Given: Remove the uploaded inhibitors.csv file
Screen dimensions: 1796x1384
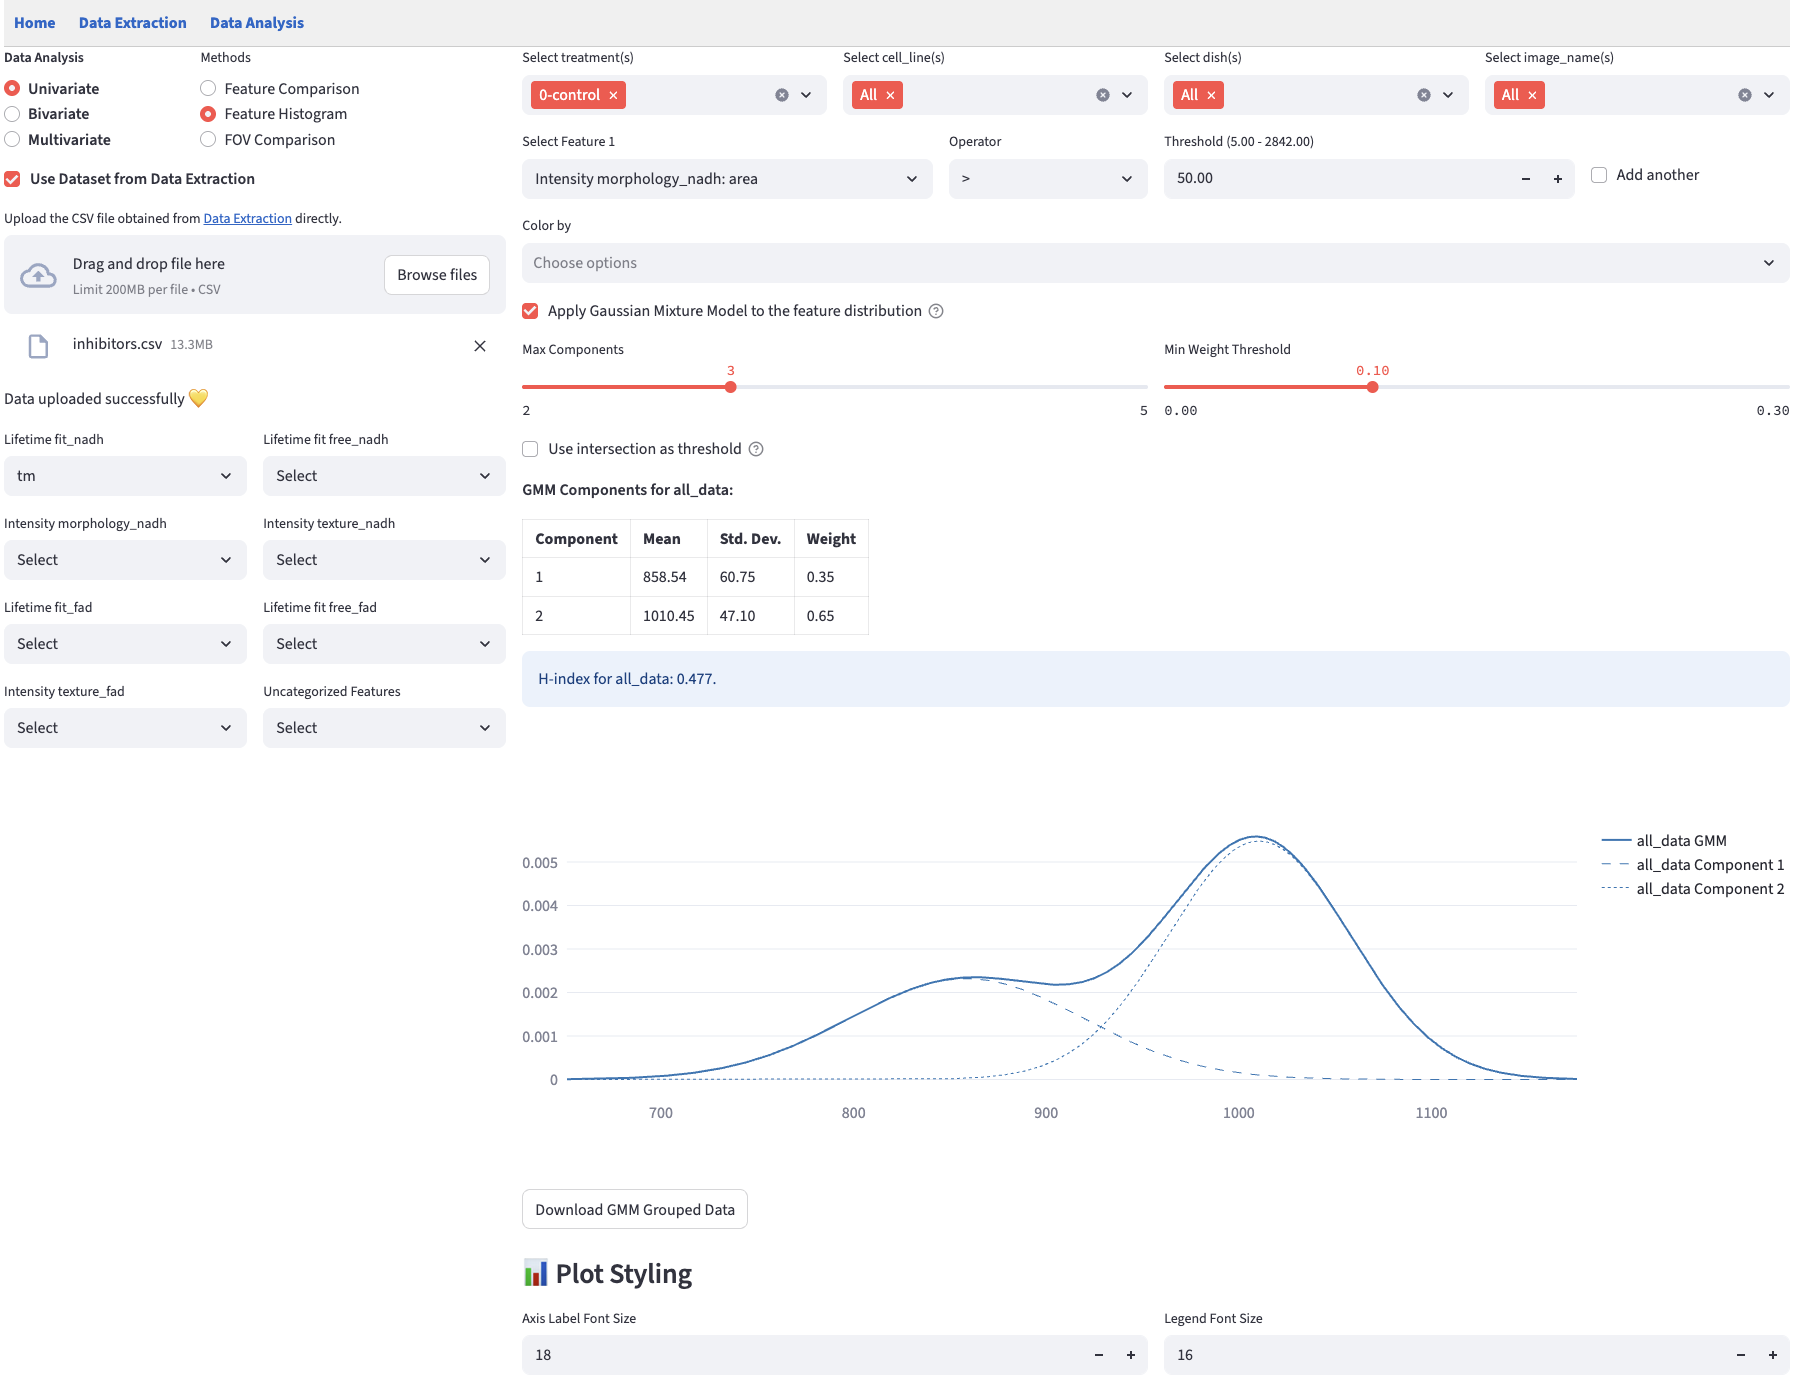Looking at the screenshot, I should click(480, 346).
